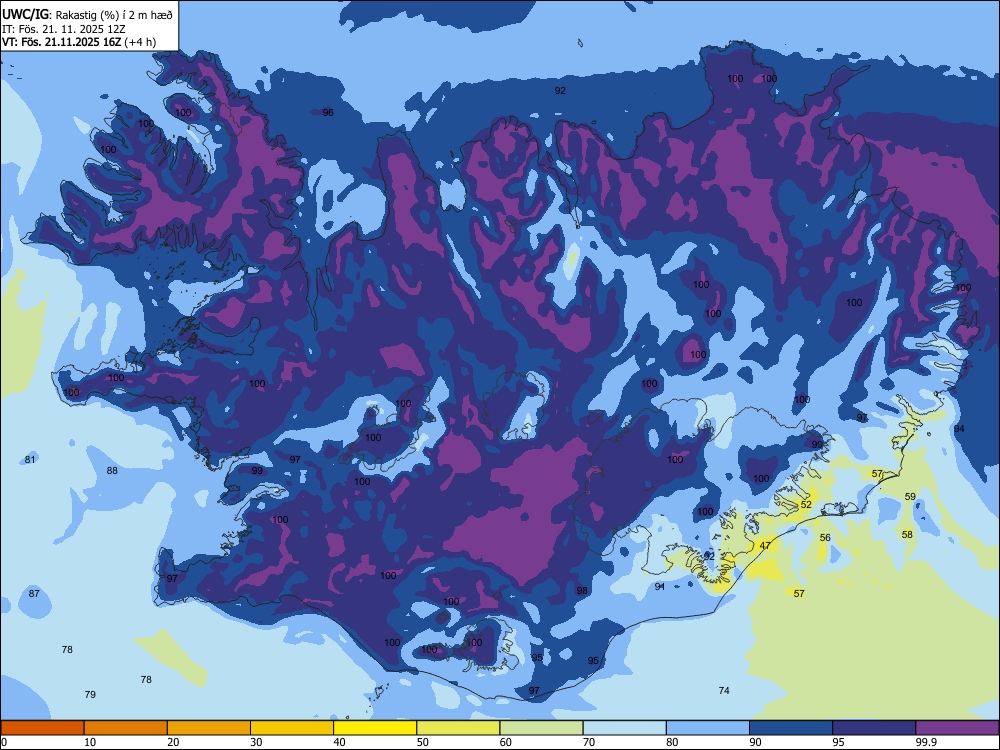Image resolution: width=1000 pixels, height=750 pixels.
Task: Click the dark indigo 95–99.9 legend swatch
Action: 874,728
